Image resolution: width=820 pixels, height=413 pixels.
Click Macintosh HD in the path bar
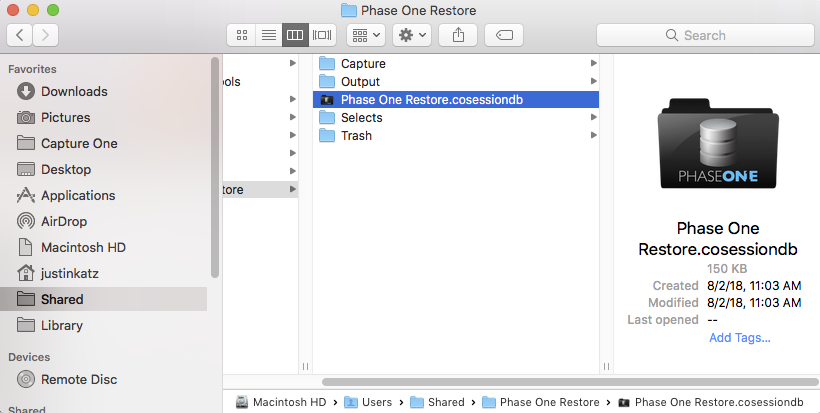(281, 402)
